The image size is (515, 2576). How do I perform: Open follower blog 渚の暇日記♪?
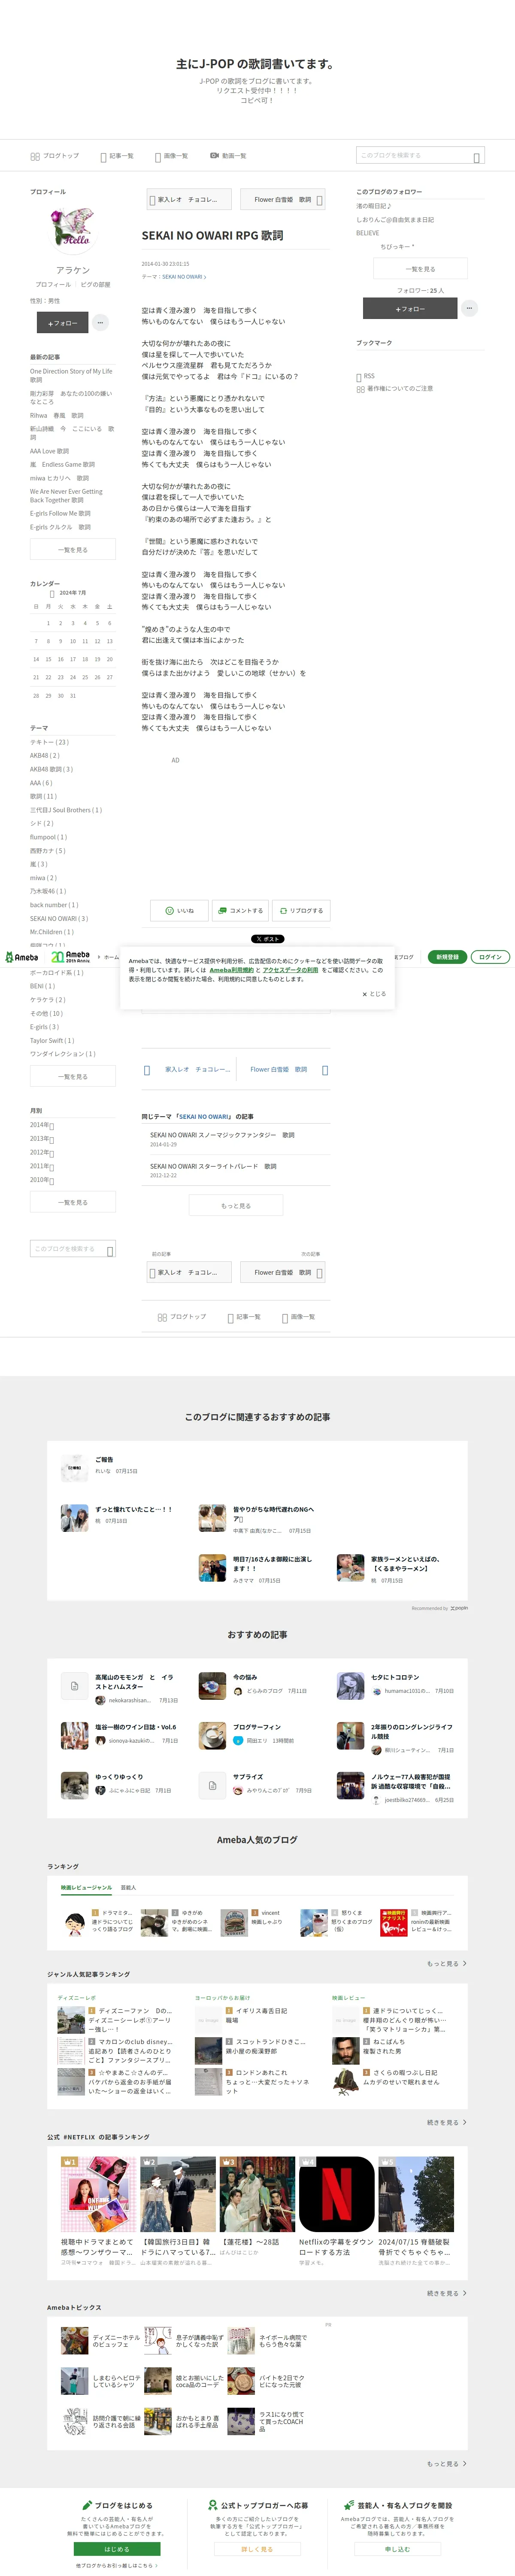coord(374,206)
